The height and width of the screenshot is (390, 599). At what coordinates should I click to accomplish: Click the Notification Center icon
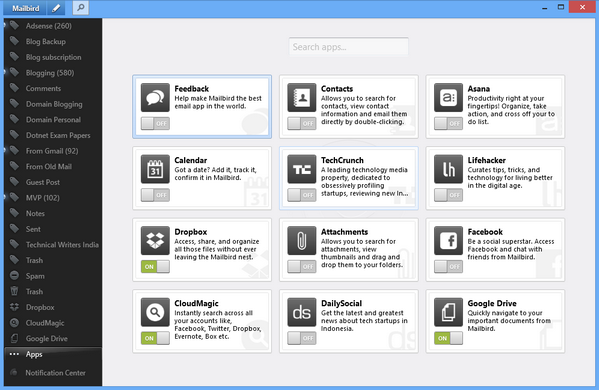pyautogui.click(x=14, y=372)
